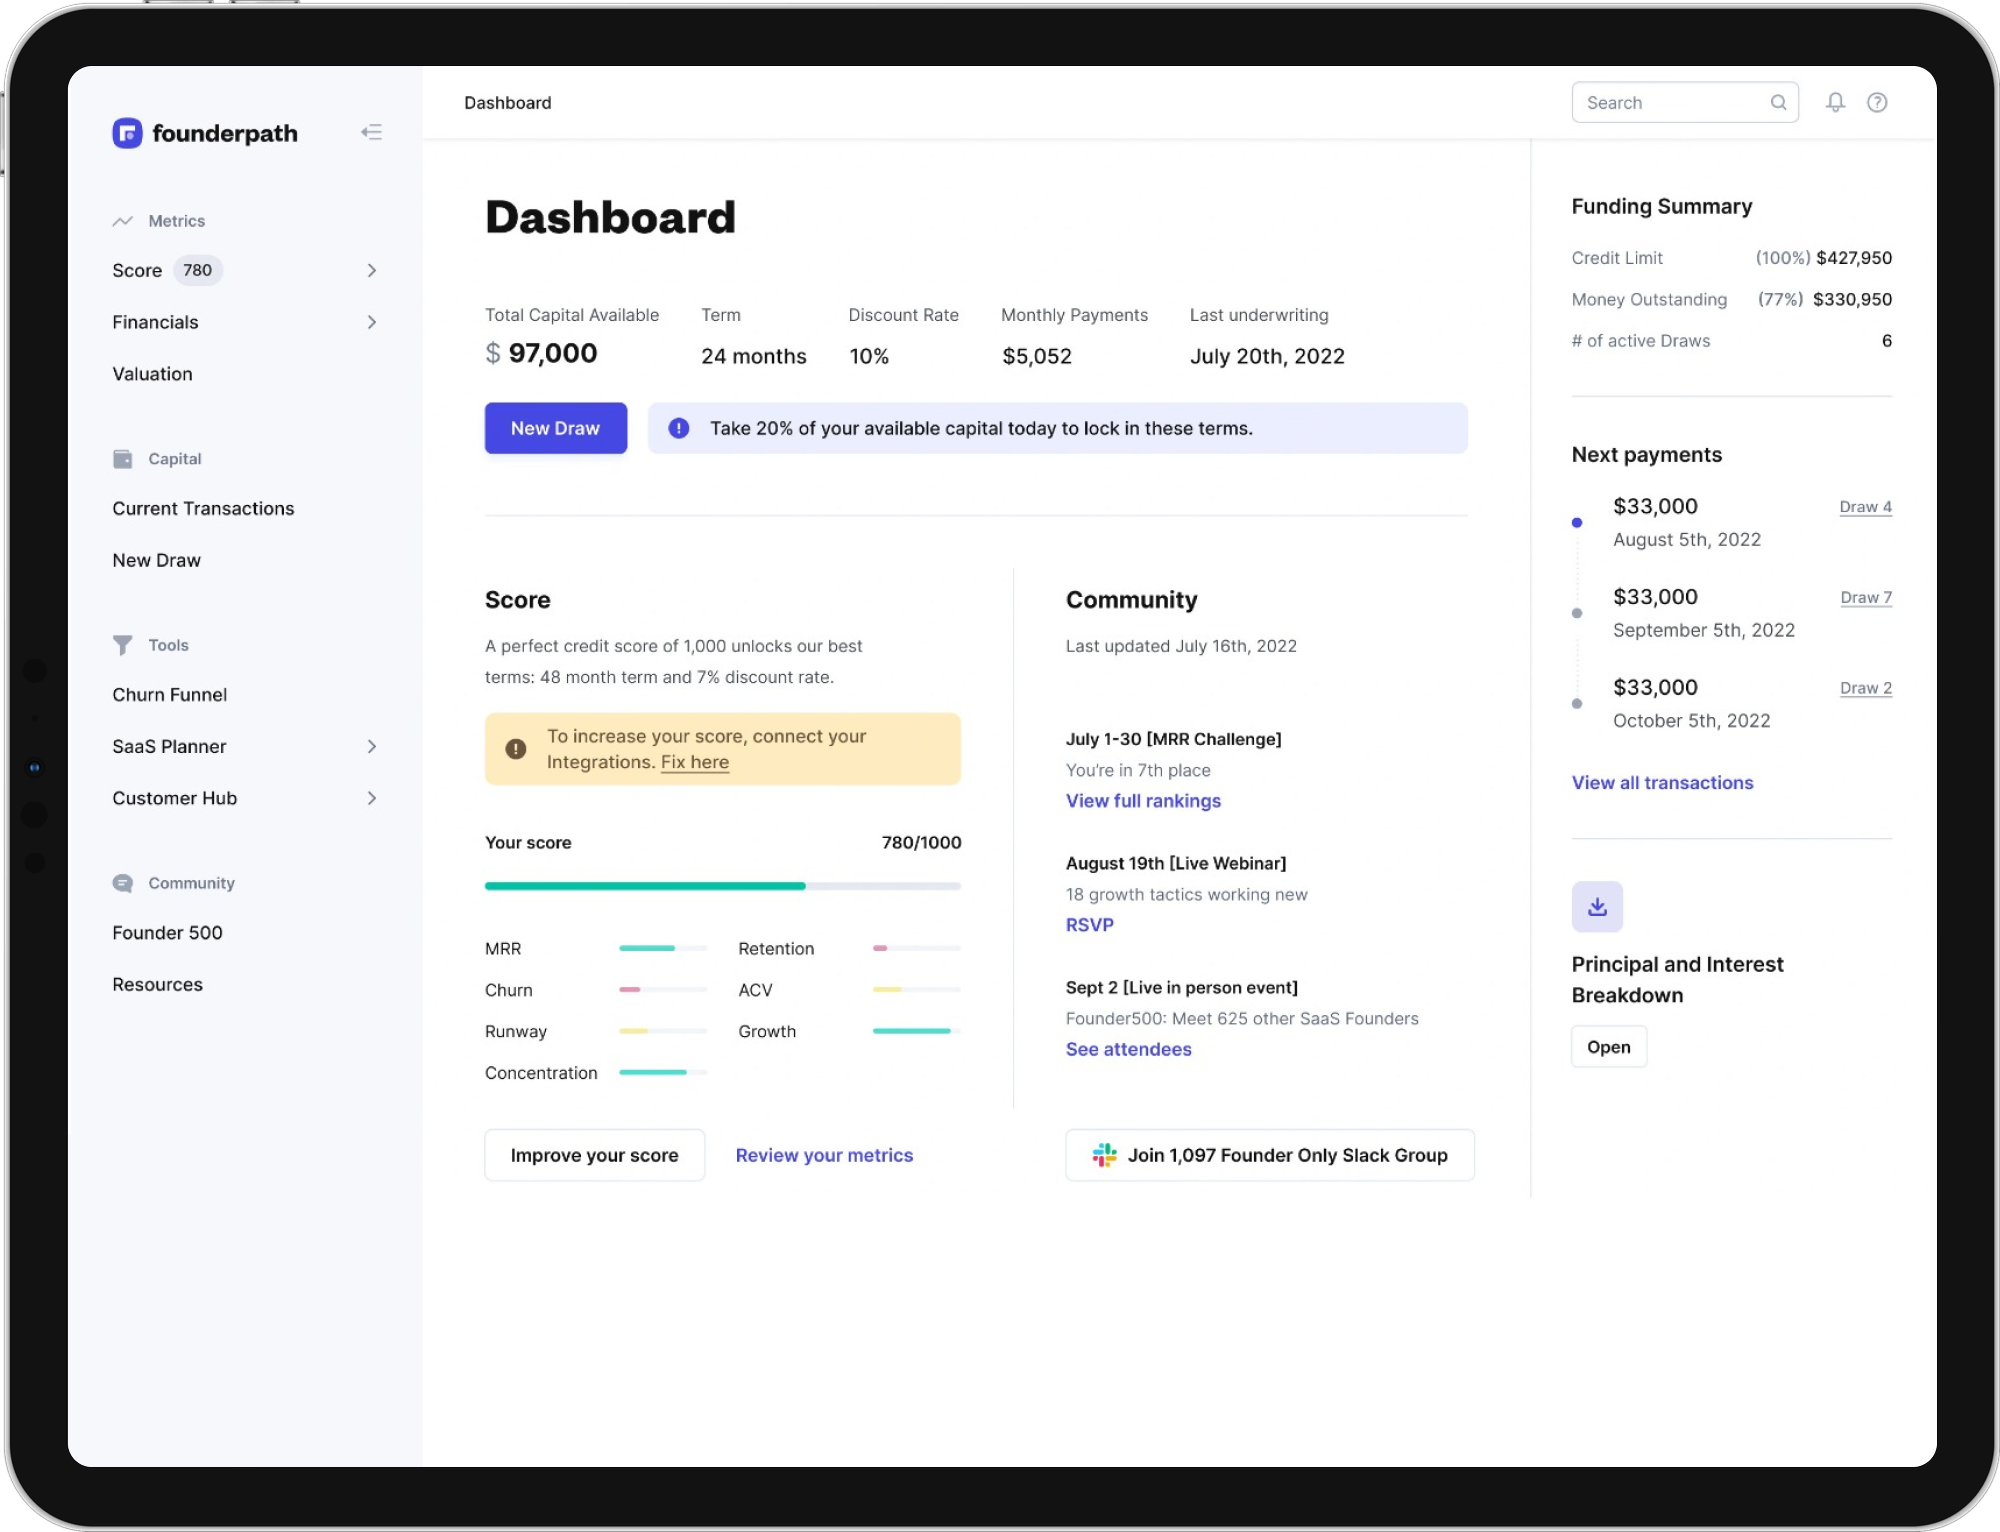Click the founderpath logo icon
2000x1532 pixels.
tap(127, 133)
